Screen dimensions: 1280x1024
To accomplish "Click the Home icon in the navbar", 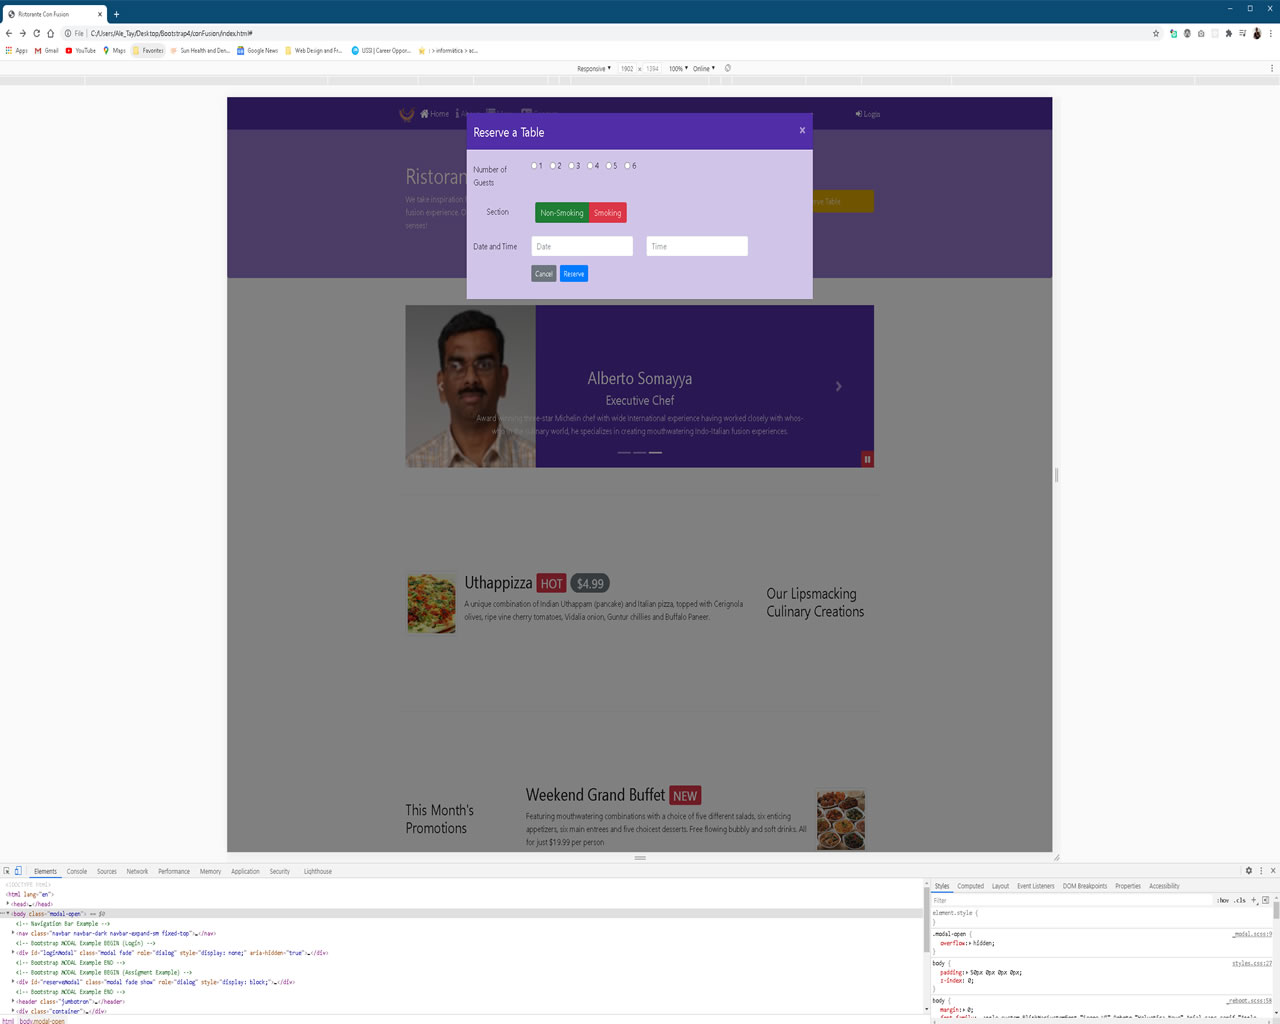I will click(424, 113).
